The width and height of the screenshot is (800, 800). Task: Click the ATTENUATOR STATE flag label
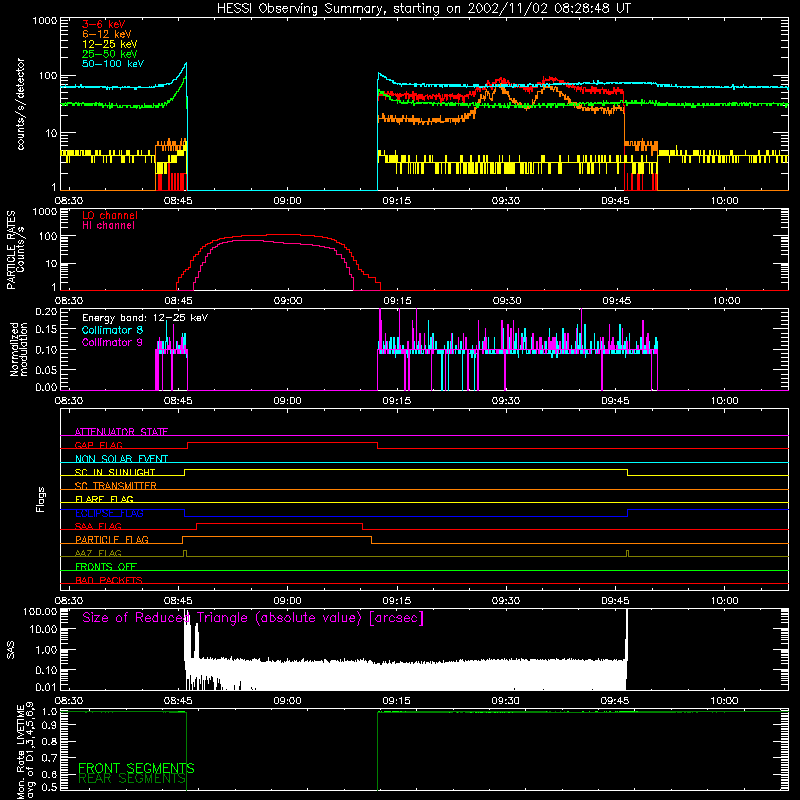tap(121, 432)
